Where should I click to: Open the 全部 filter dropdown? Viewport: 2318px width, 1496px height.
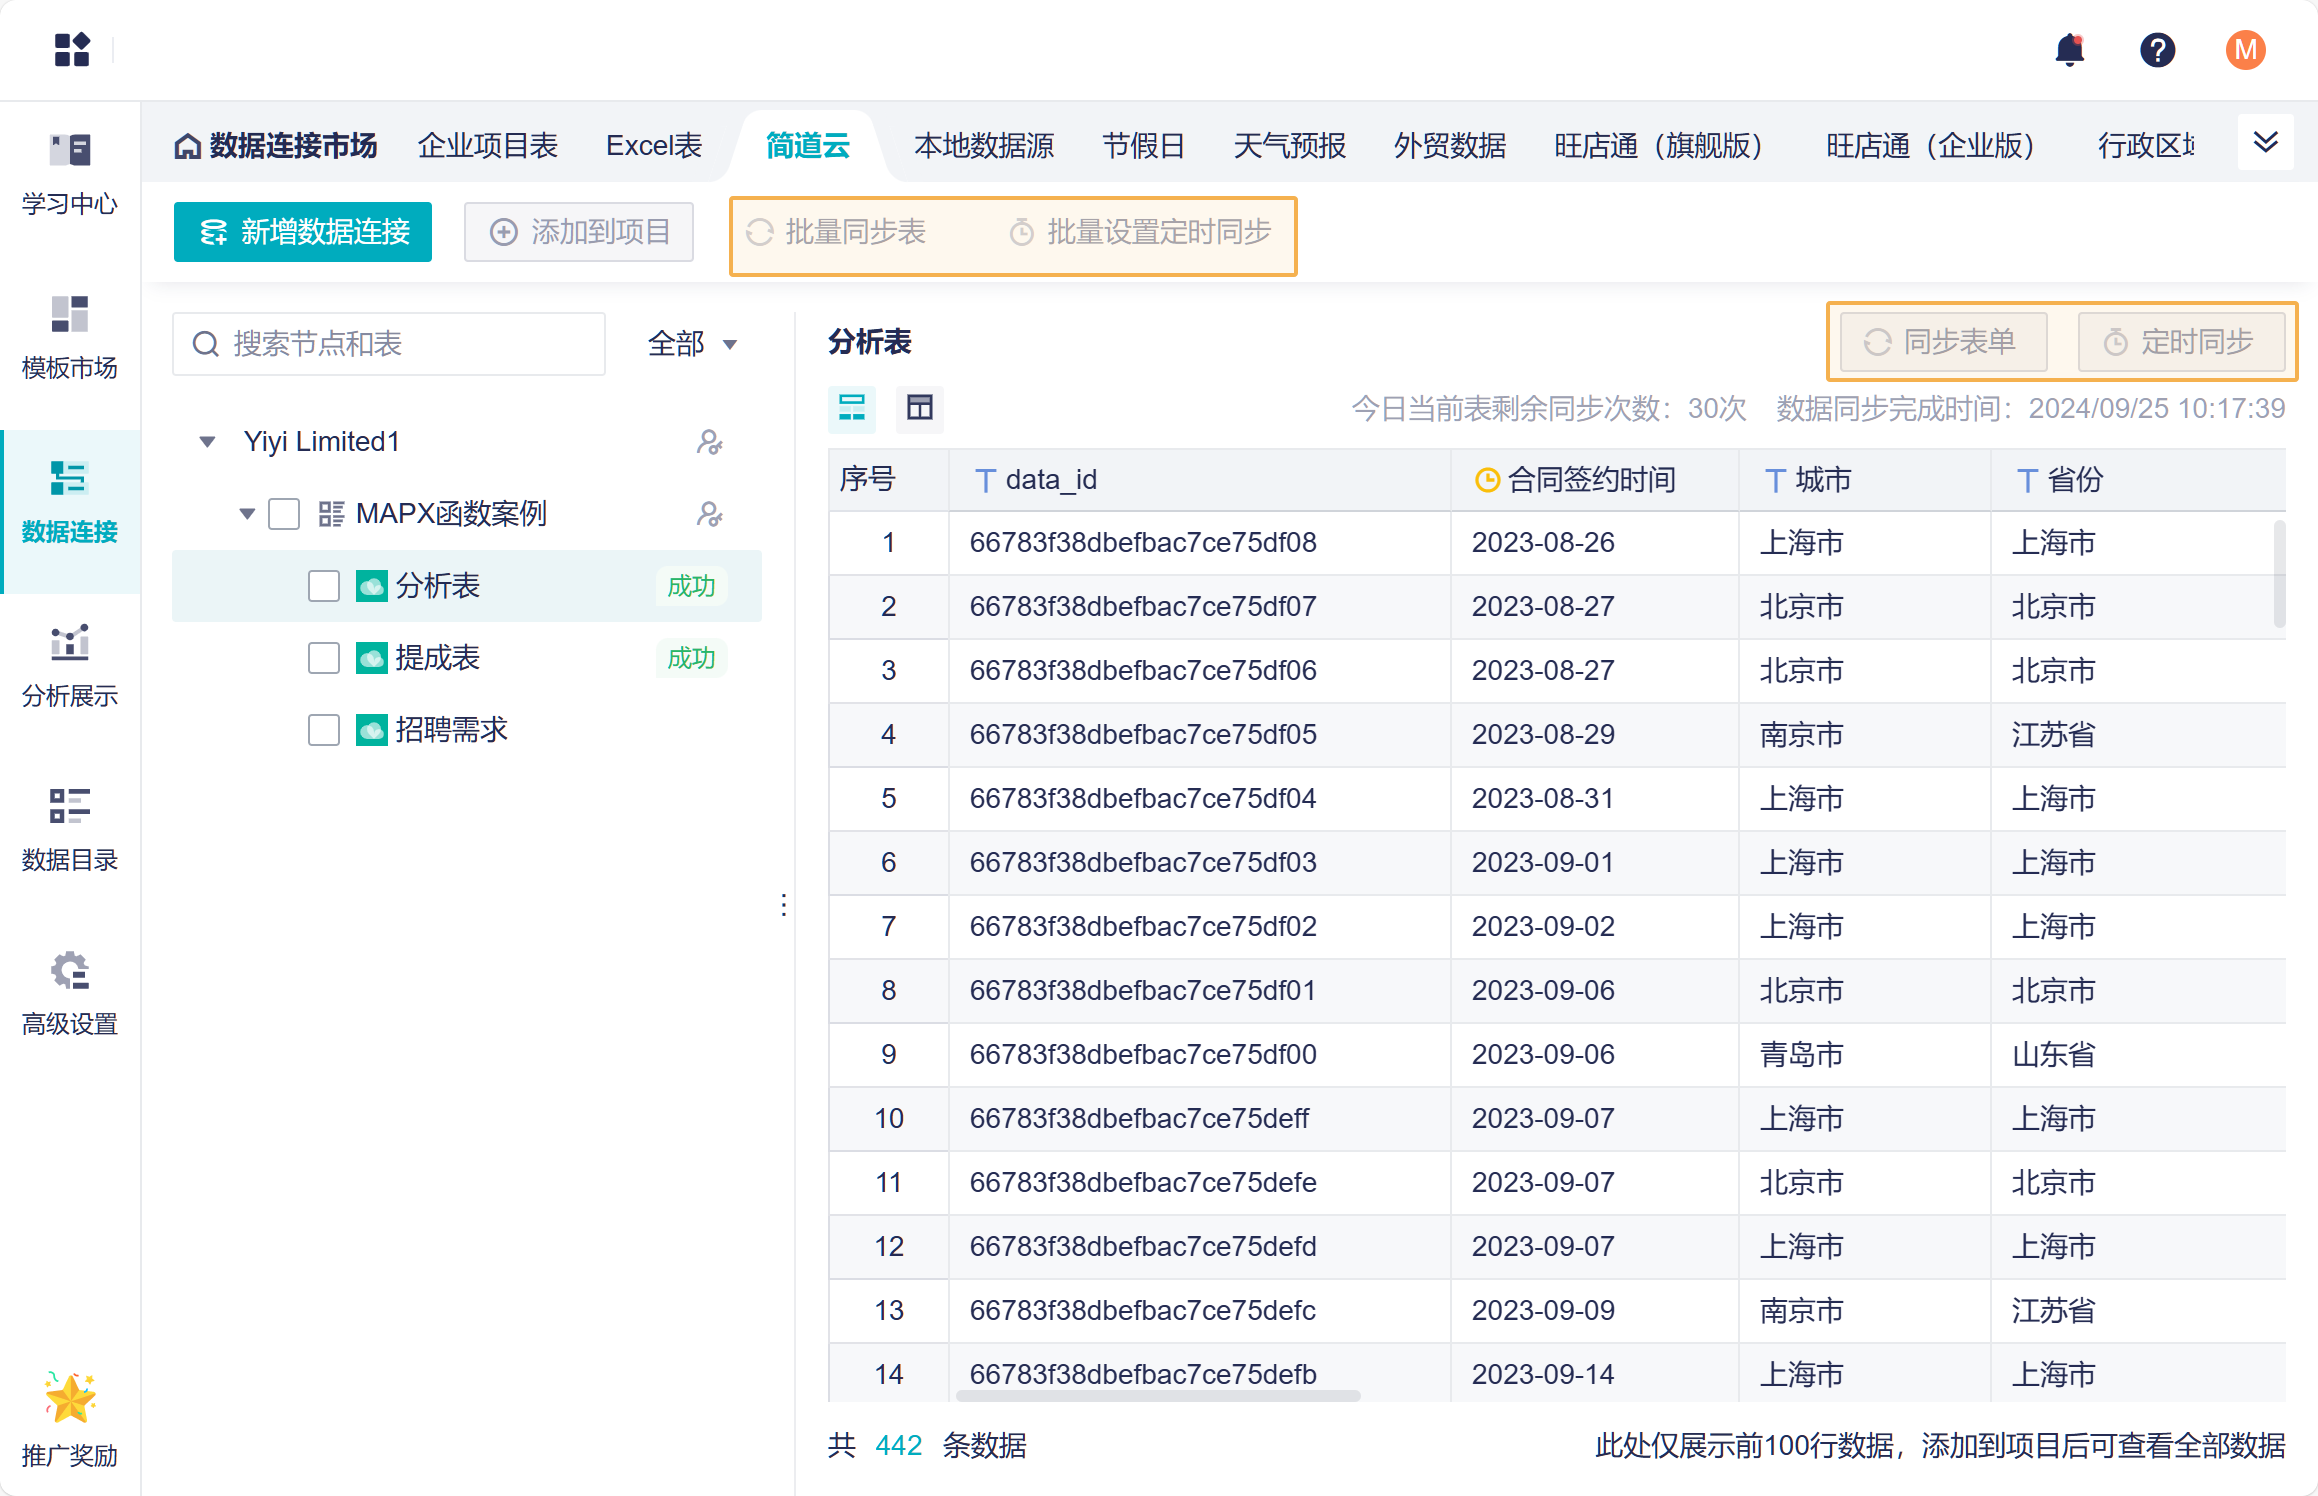coord(692,344)
